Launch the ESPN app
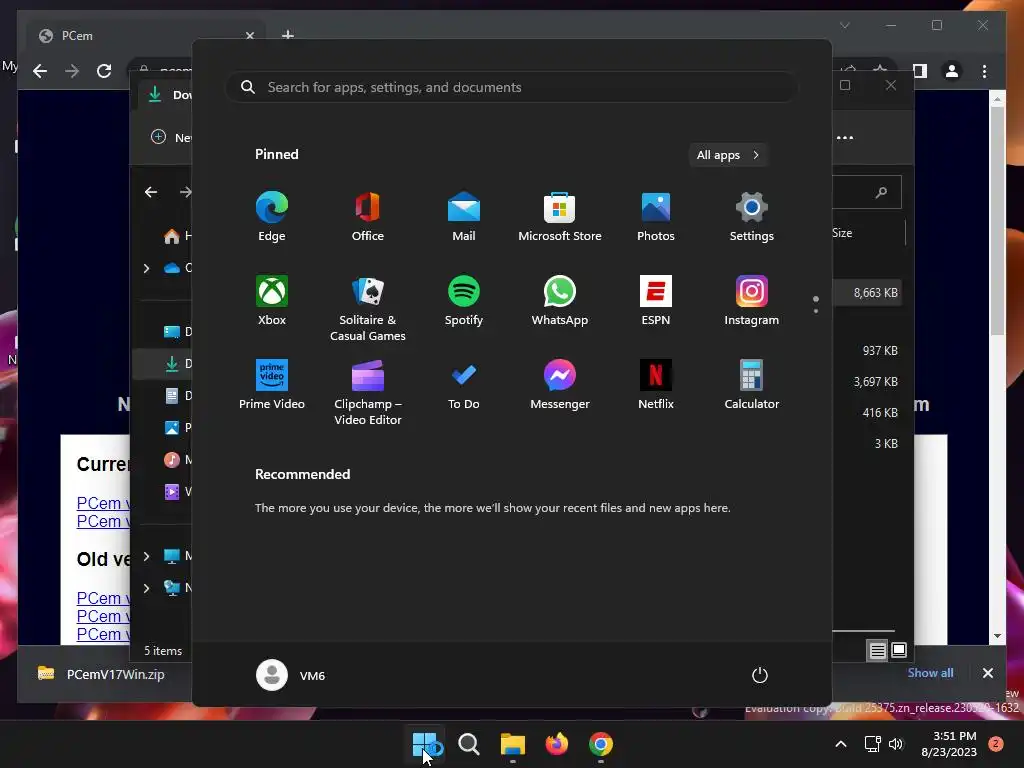The image size is (1024, 768). pyautogui.click(x=656, y=300)
